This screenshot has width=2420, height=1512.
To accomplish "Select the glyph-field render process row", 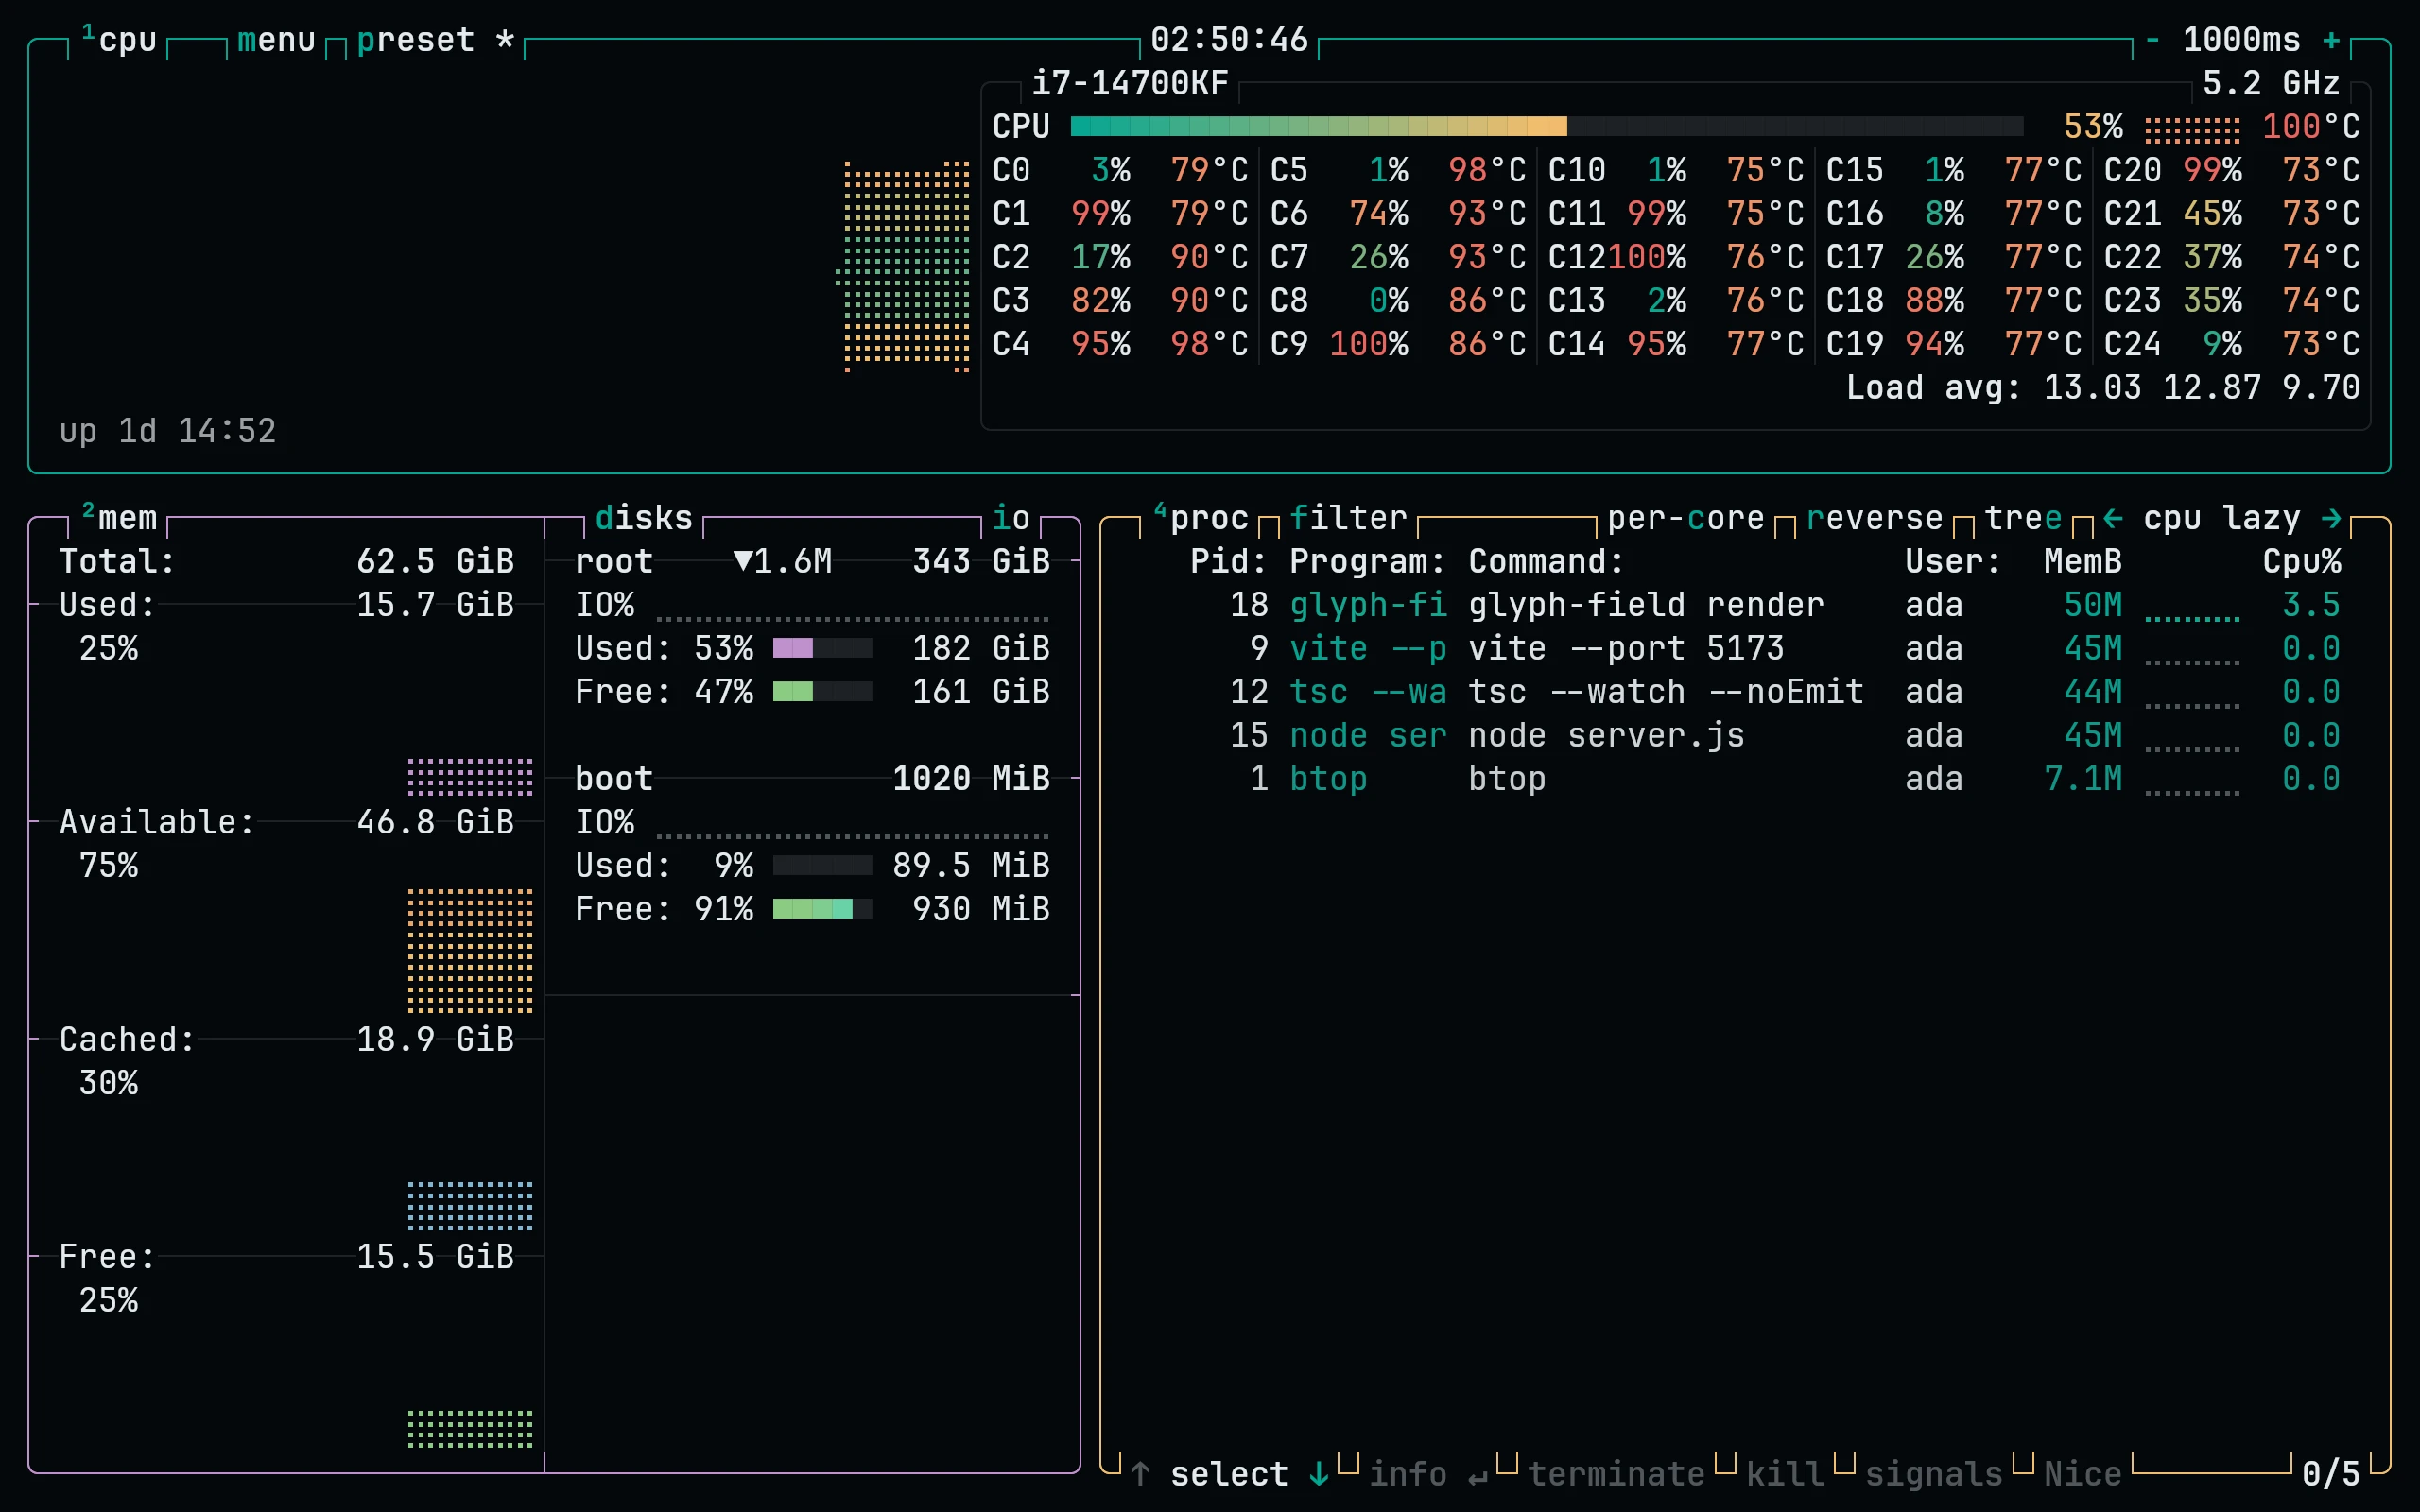I will (x=1745, y=605).
